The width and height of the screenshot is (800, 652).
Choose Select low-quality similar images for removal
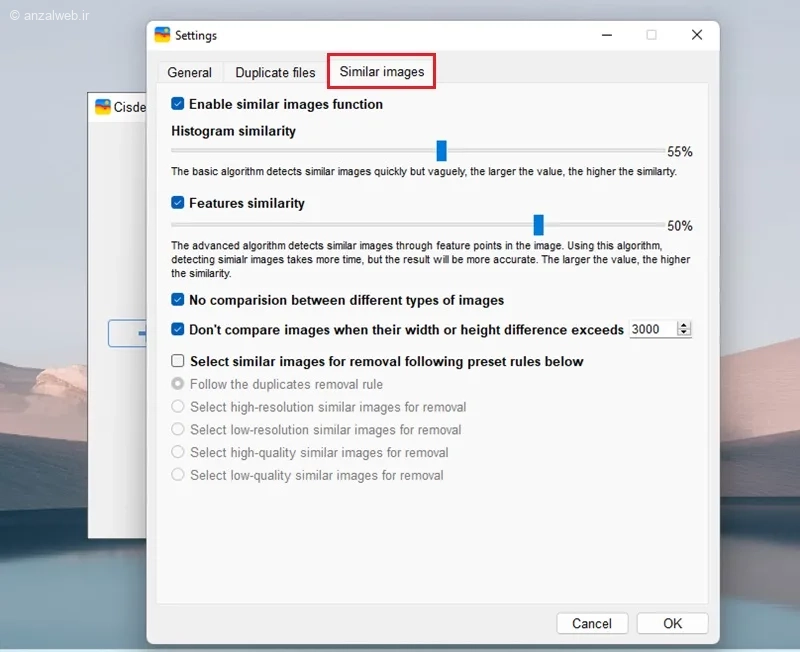click(178, 475)
